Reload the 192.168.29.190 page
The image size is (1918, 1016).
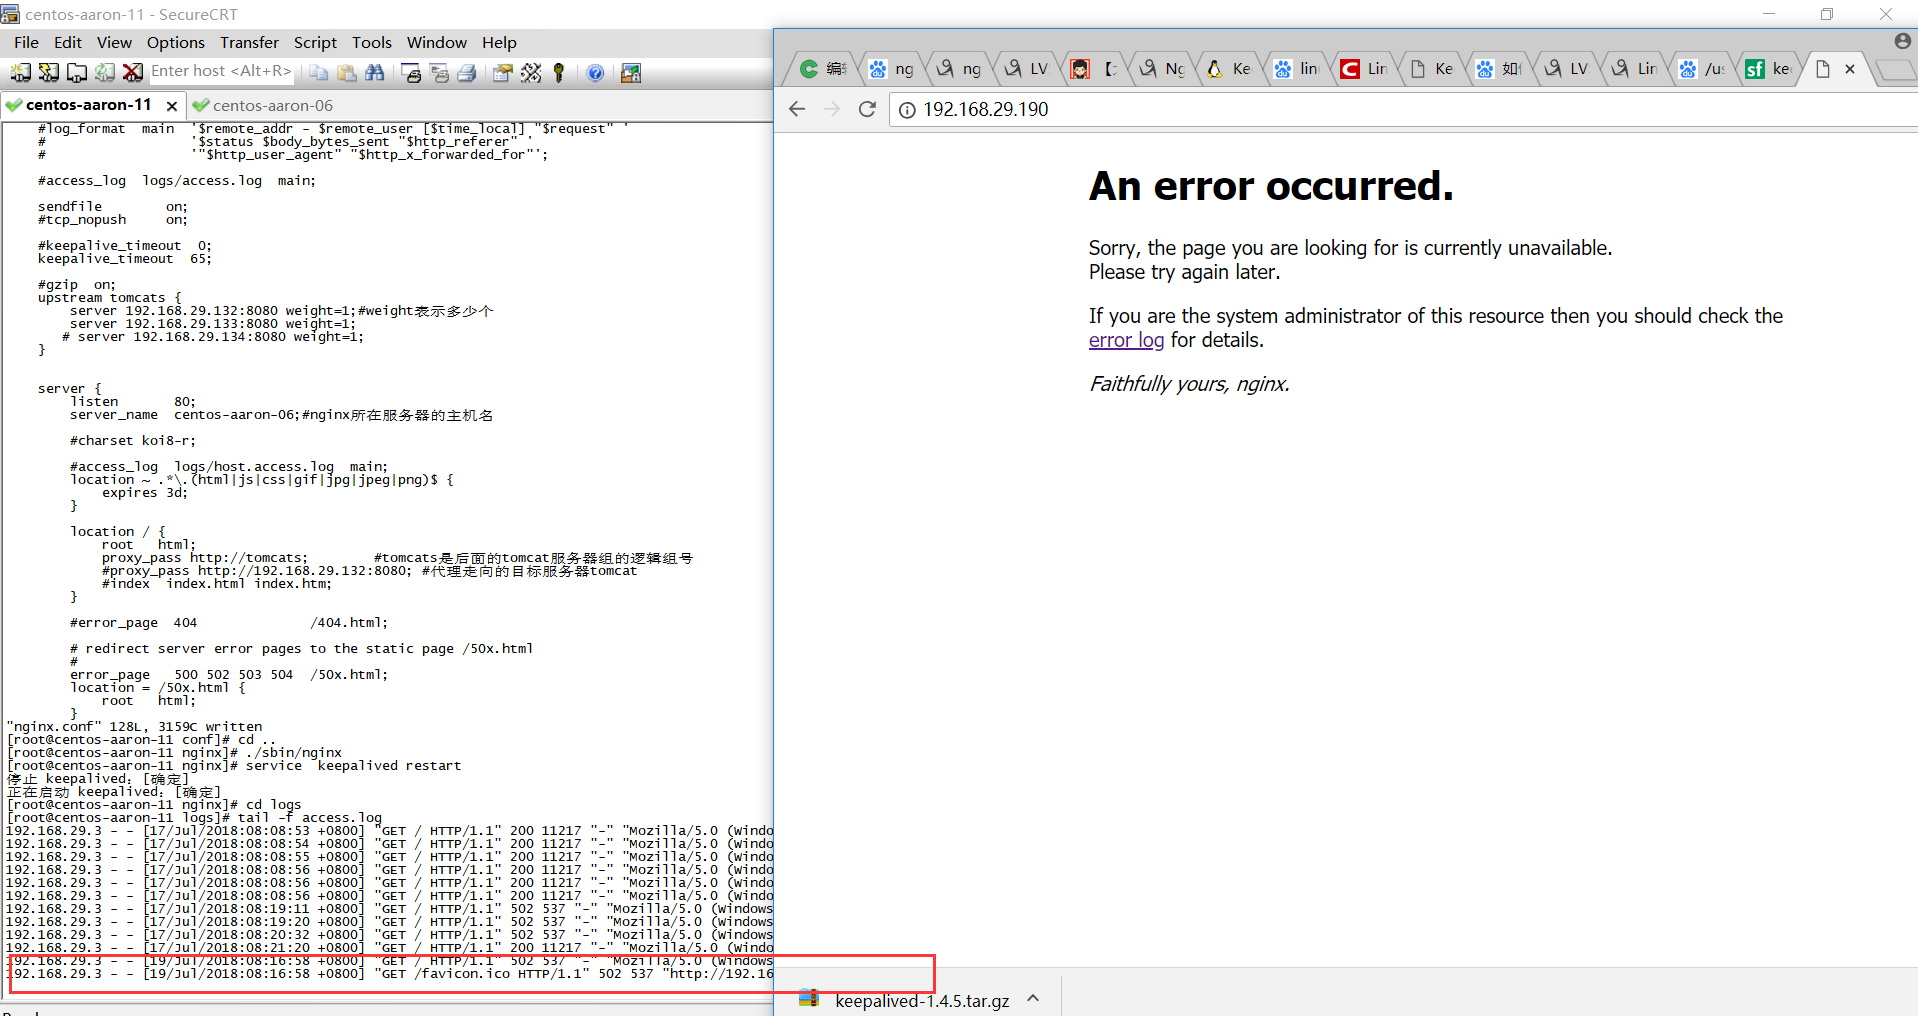(867, 109)
